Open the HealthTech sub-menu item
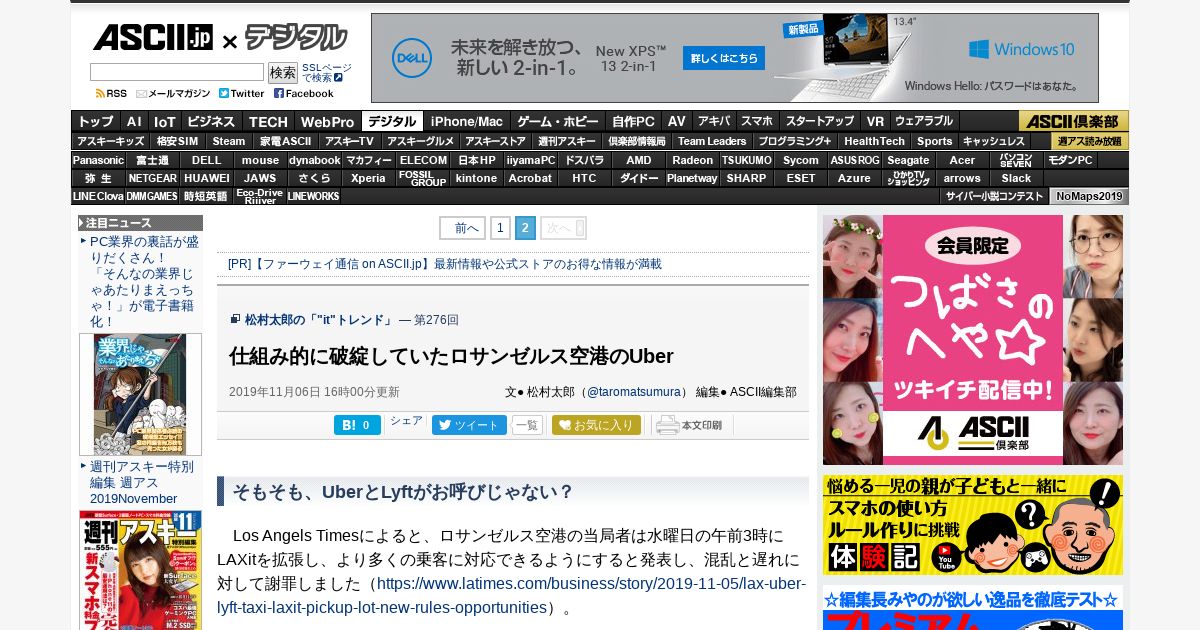 (874, 141)
